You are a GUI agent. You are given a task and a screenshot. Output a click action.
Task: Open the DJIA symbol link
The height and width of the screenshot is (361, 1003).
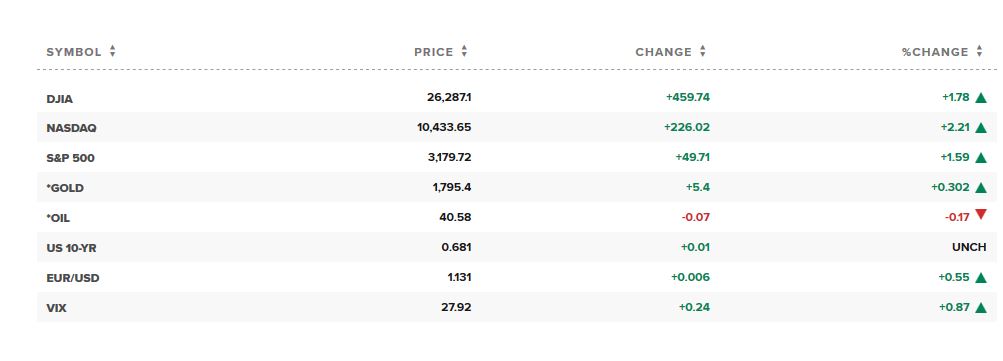[x=59, y=99]
